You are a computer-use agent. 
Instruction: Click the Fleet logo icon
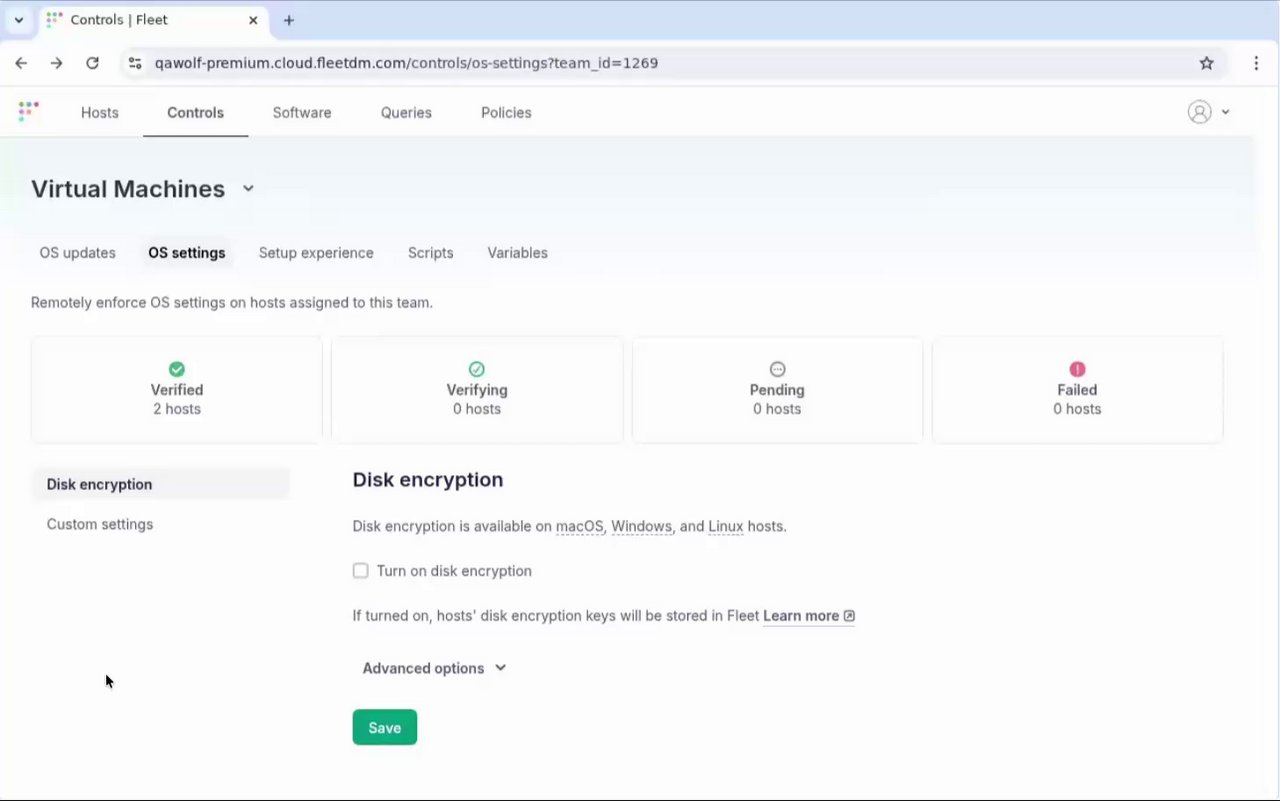tap(28, 111)
